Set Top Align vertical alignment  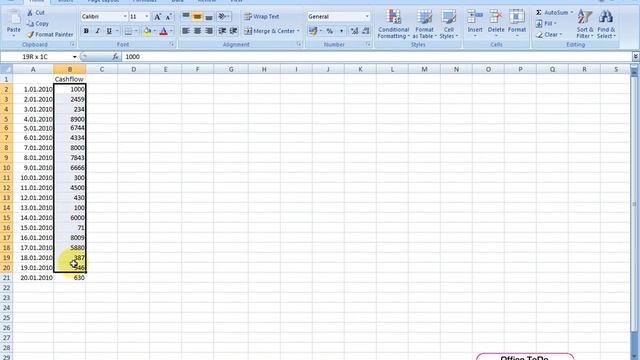(x=186, y=16)
